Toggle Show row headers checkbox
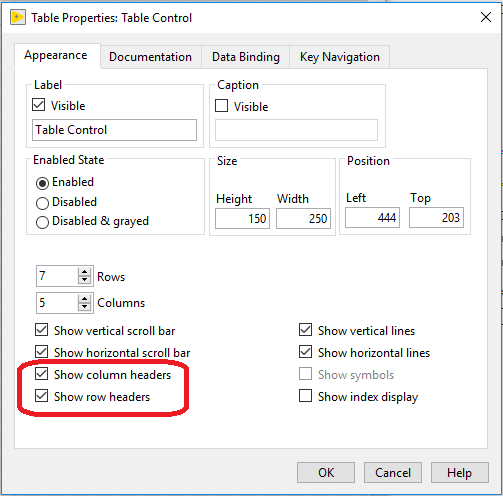The width and height of the screenshot is (503, 496). pos(41,396)
